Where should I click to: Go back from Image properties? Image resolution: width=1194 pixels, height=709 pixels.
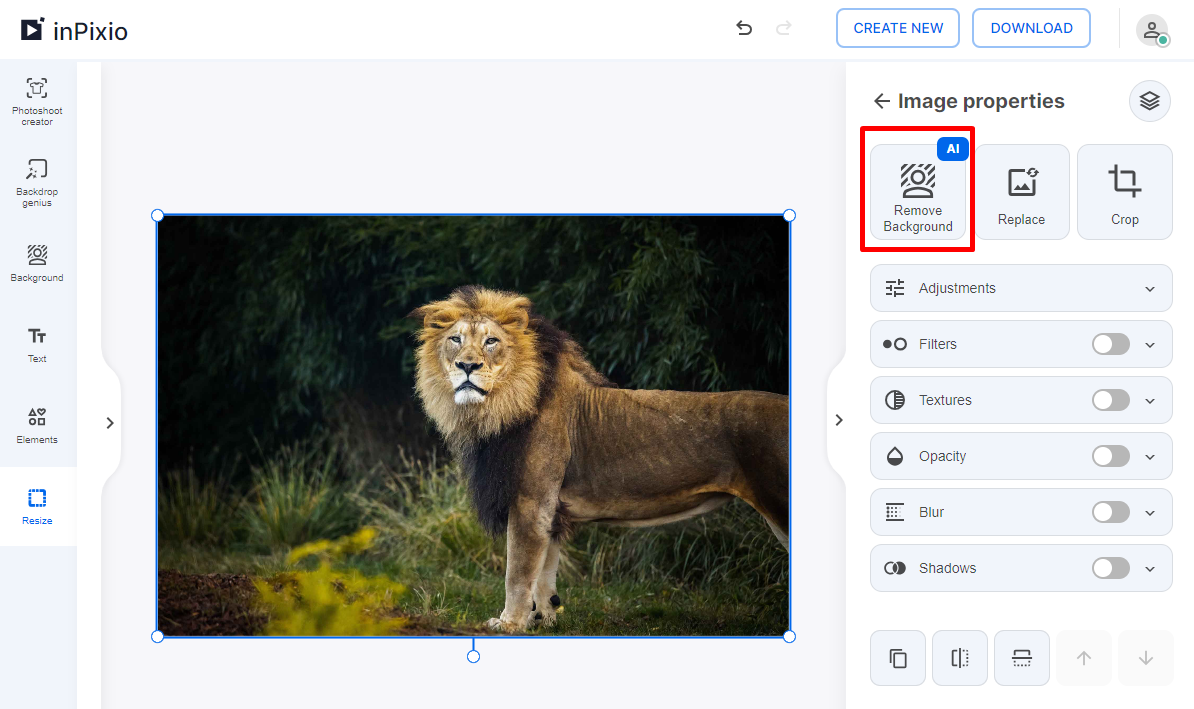click(881, 101)
